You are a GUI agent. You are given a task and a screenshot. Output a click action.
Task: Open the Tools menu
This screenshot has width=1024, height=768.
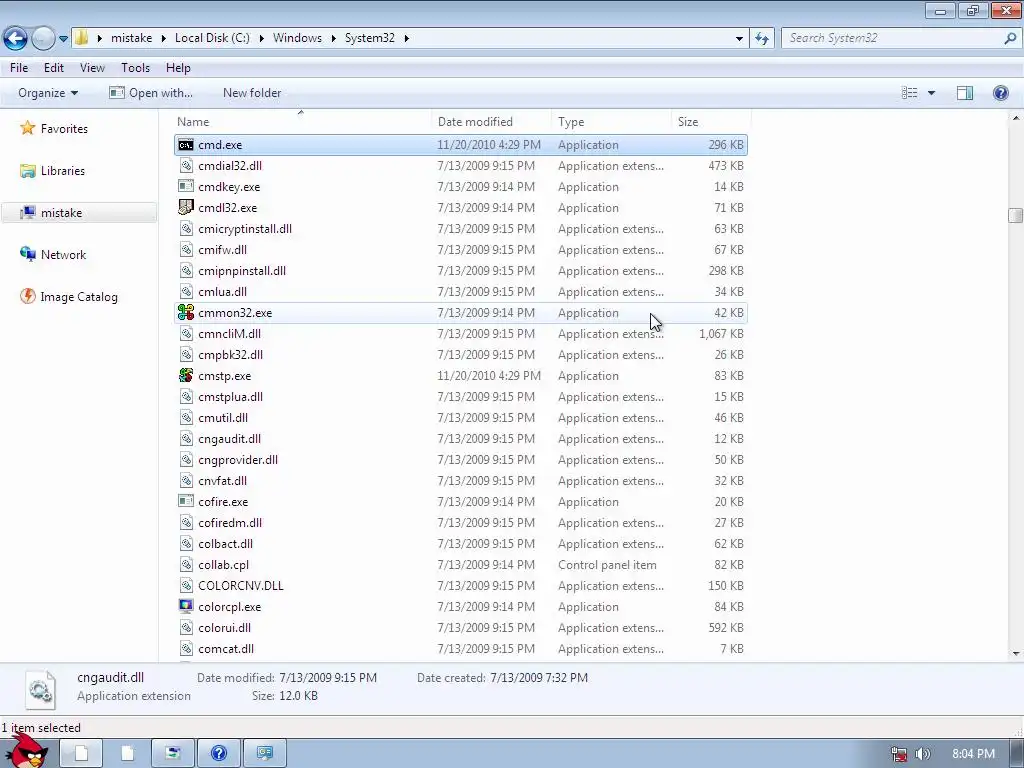135,68
